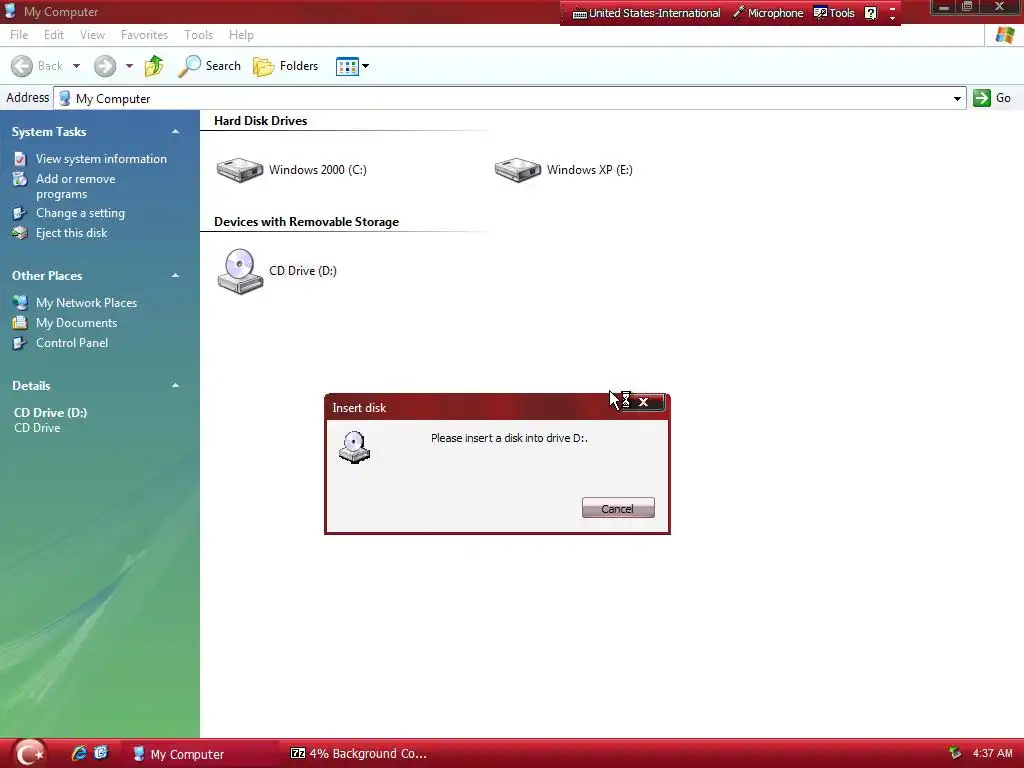Open My Network Places link

pyautogui.click(x=86, y=302)
